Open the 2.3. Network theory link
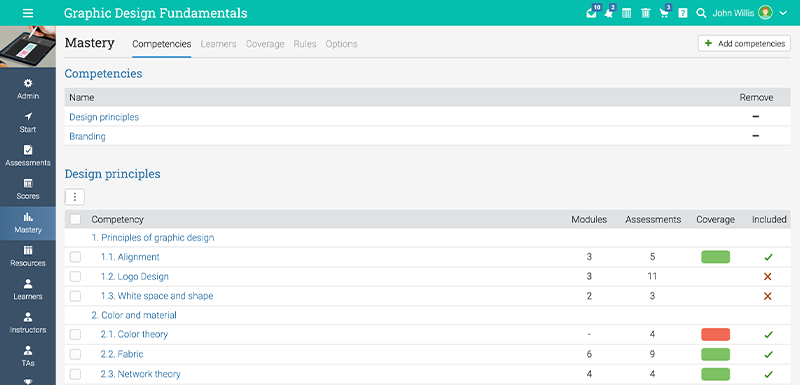Screen dimensions: 800x385 pyautogui.click(x=141, y=374)
